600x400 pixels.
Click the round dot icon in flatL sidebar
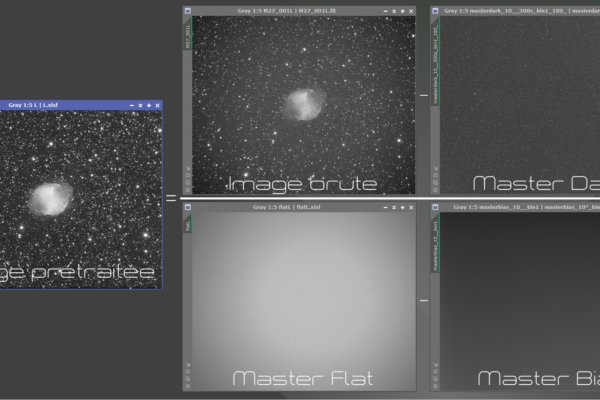[188, 386]
